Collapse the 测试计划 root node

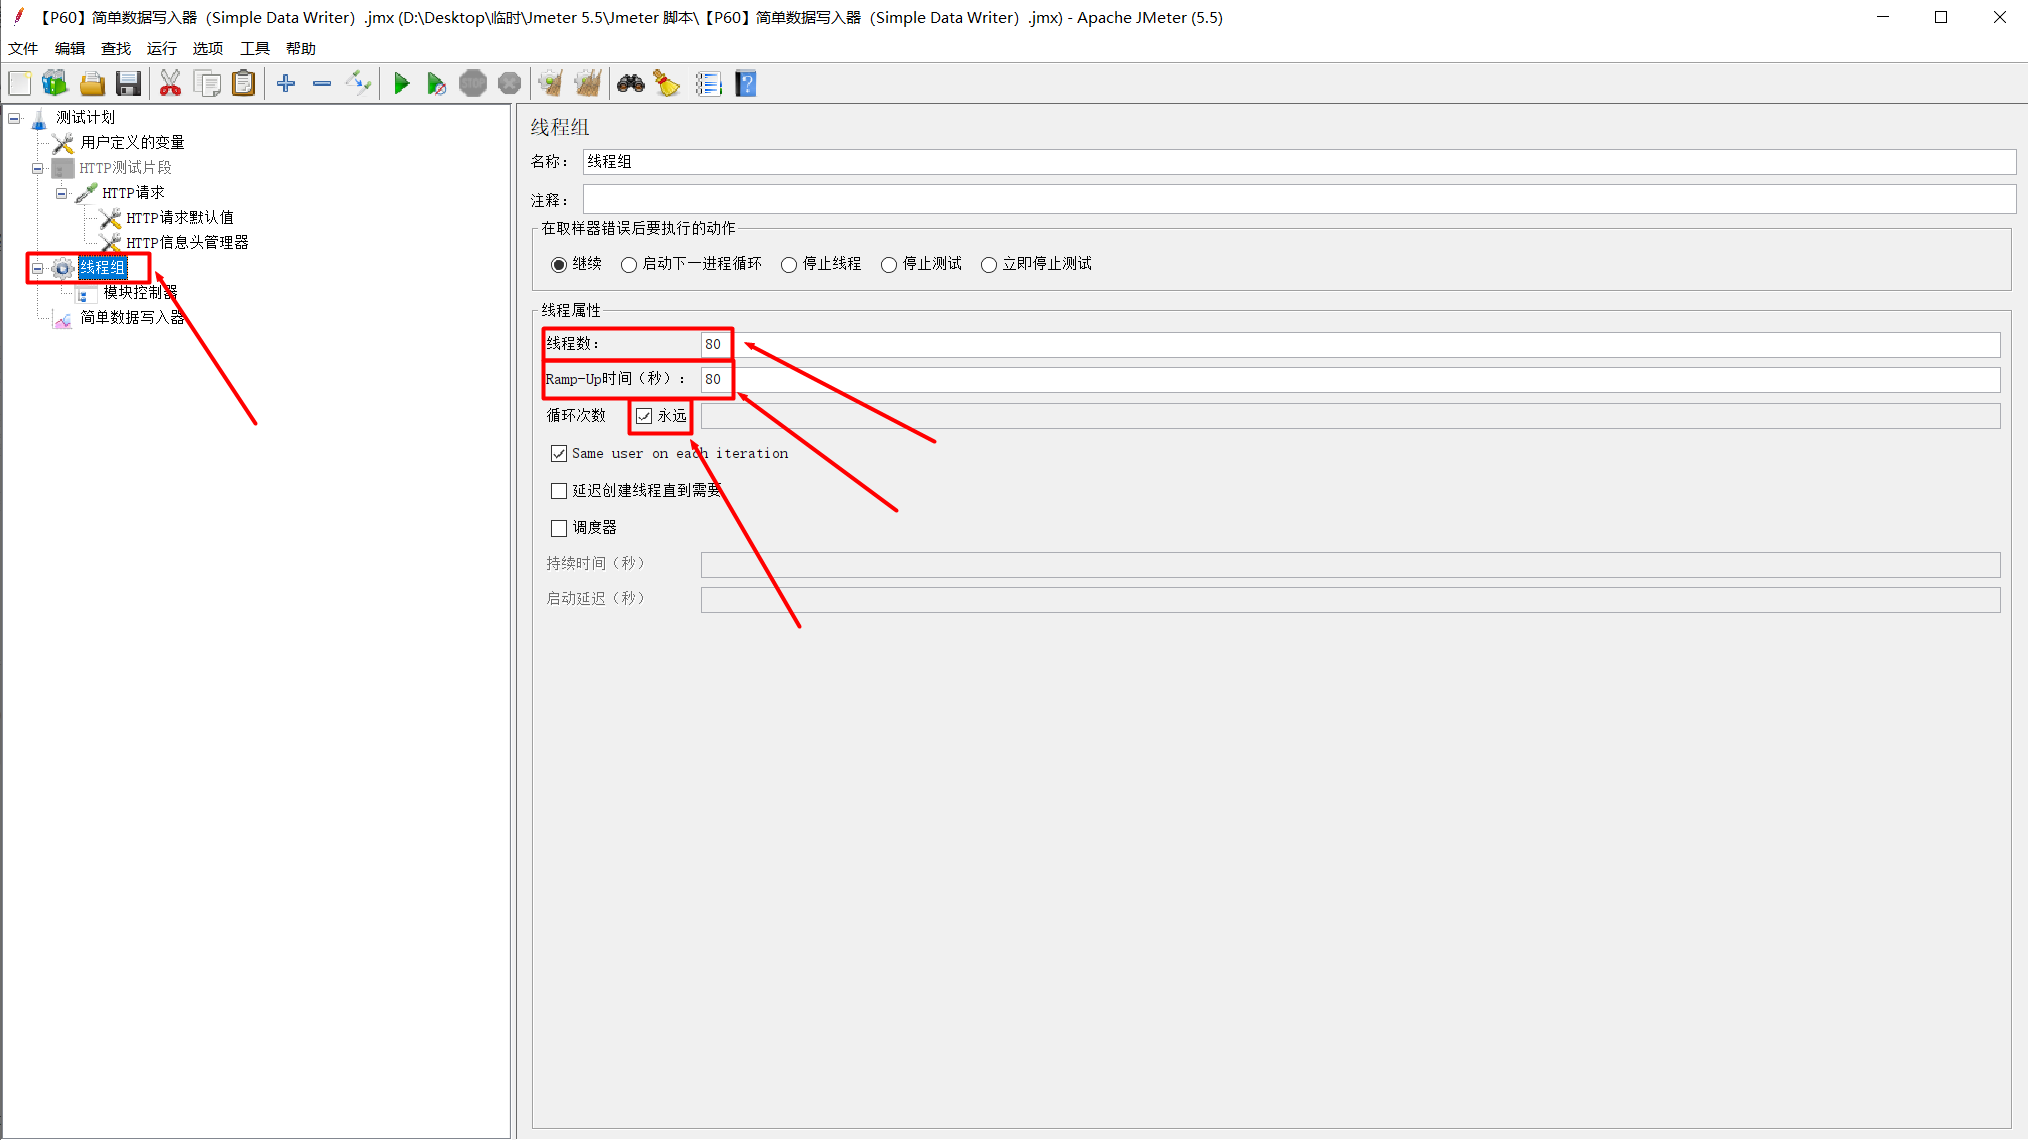pos(14,118)
